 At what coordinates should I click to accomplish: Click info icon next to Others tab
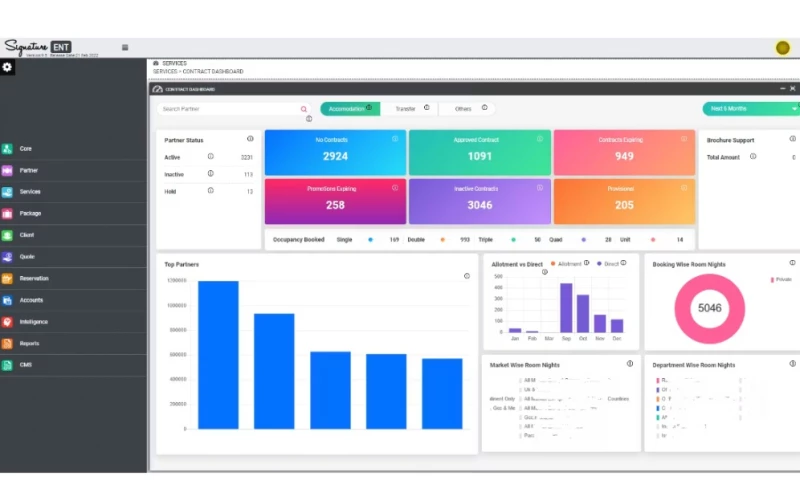(485, 108)
